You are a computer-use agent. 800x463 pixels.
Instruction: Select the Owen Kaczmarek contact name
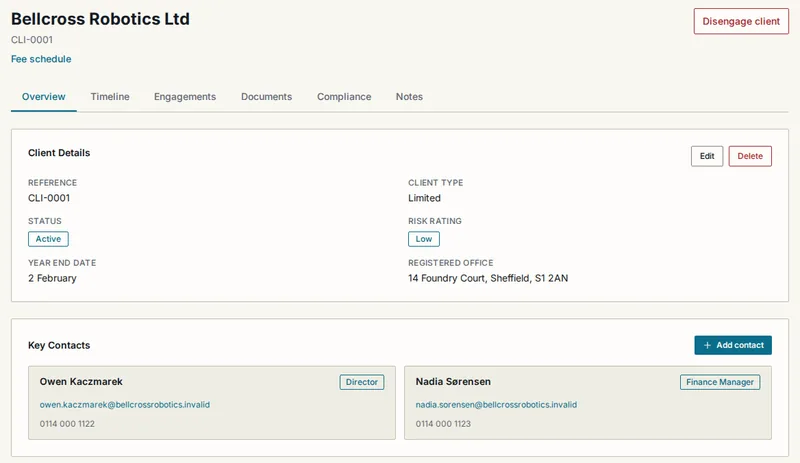pos(81,381)
